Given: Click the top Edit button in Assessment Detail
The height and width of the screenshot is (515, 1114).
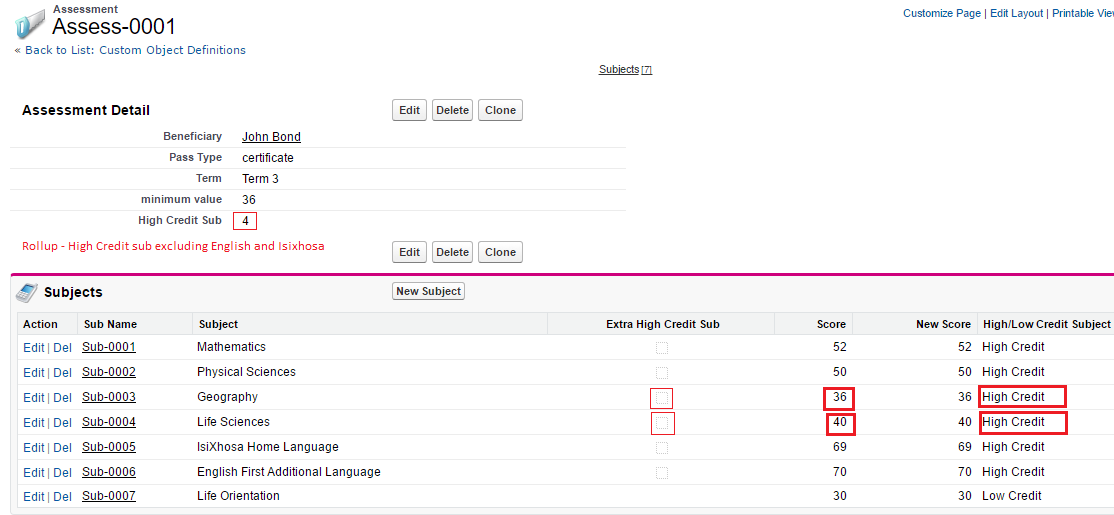Looking at the screenshot, I should [x=409, y=110].
